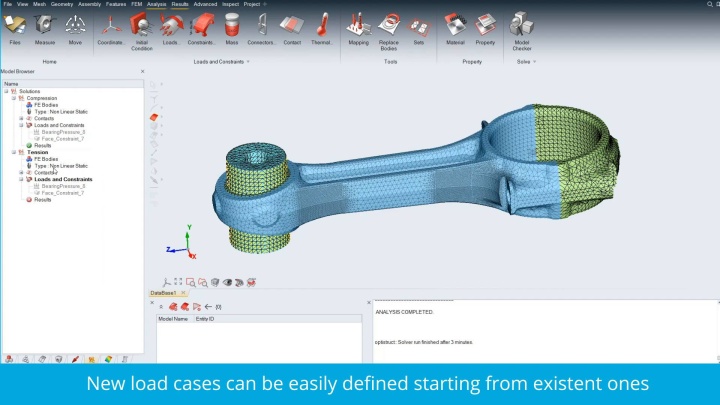This screenshot has width=720, height=405.
Task: Open the Material tool
Action: click(x=455, y=29)
